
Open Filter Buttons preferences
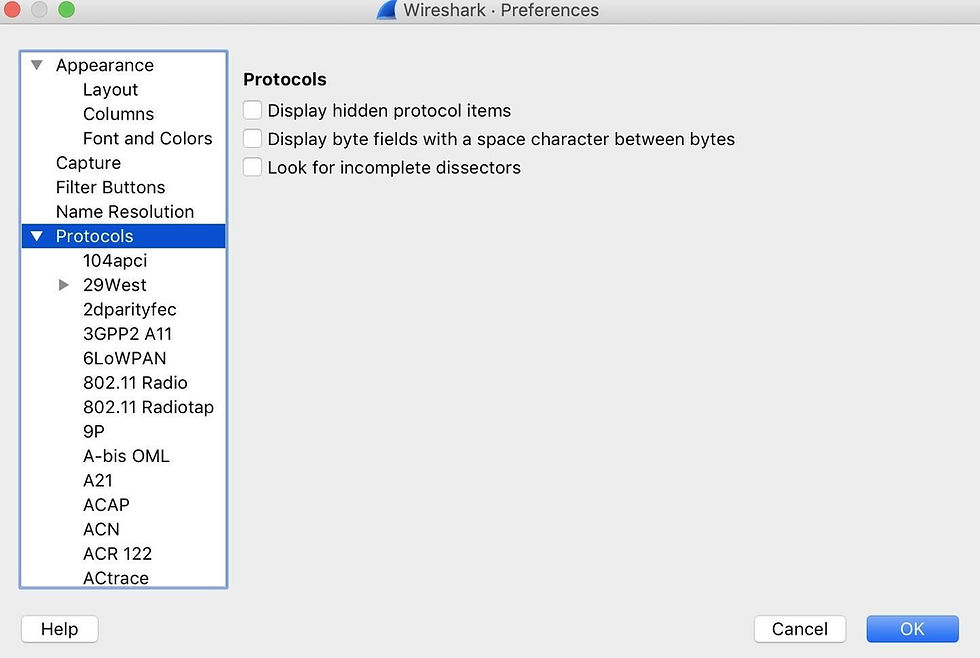point(110,187)
